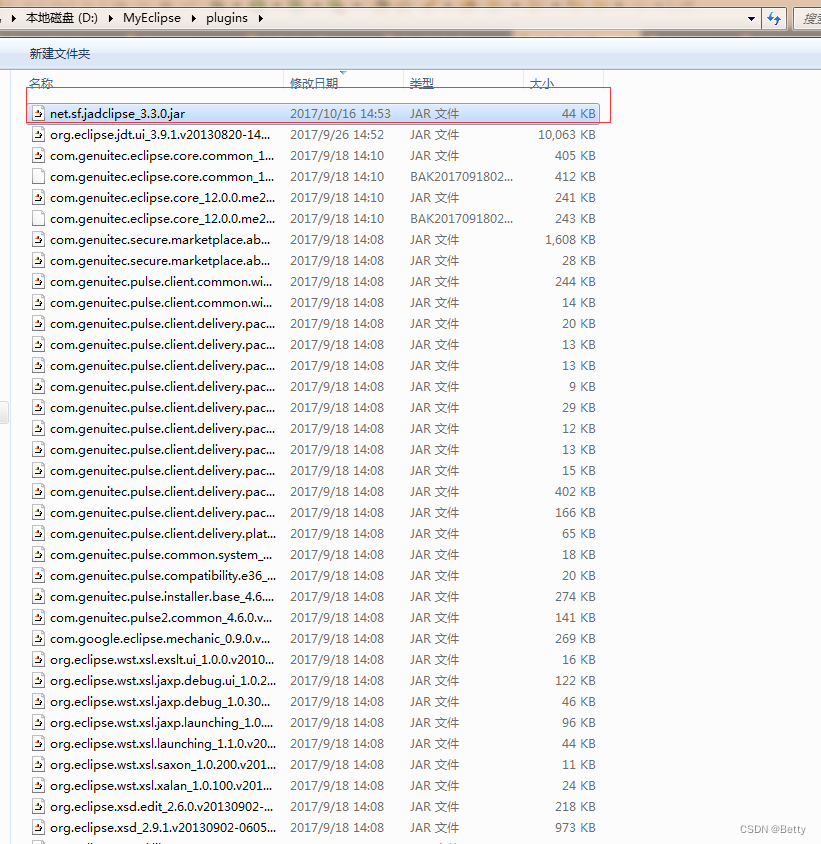Click the date 2017/10/16 14:53
The height and width of the screenshot is (844, 821).
tap(340, 114)
